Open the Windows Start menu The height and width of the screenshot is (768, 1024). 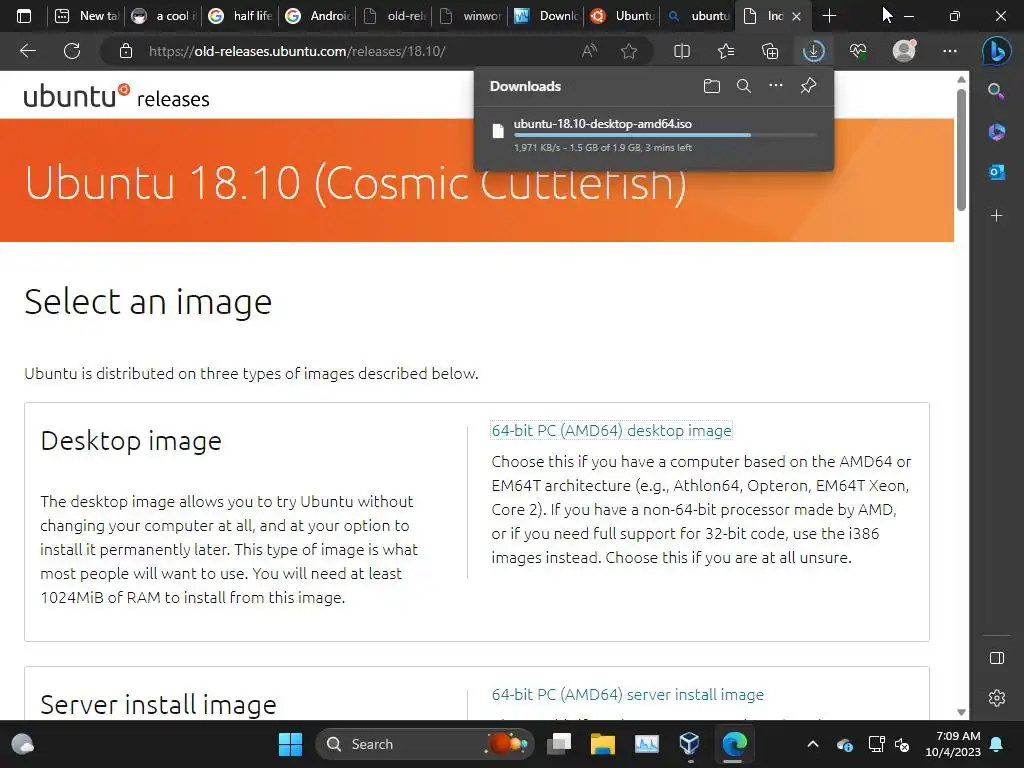pyautogui.click(x=290, y=744)
